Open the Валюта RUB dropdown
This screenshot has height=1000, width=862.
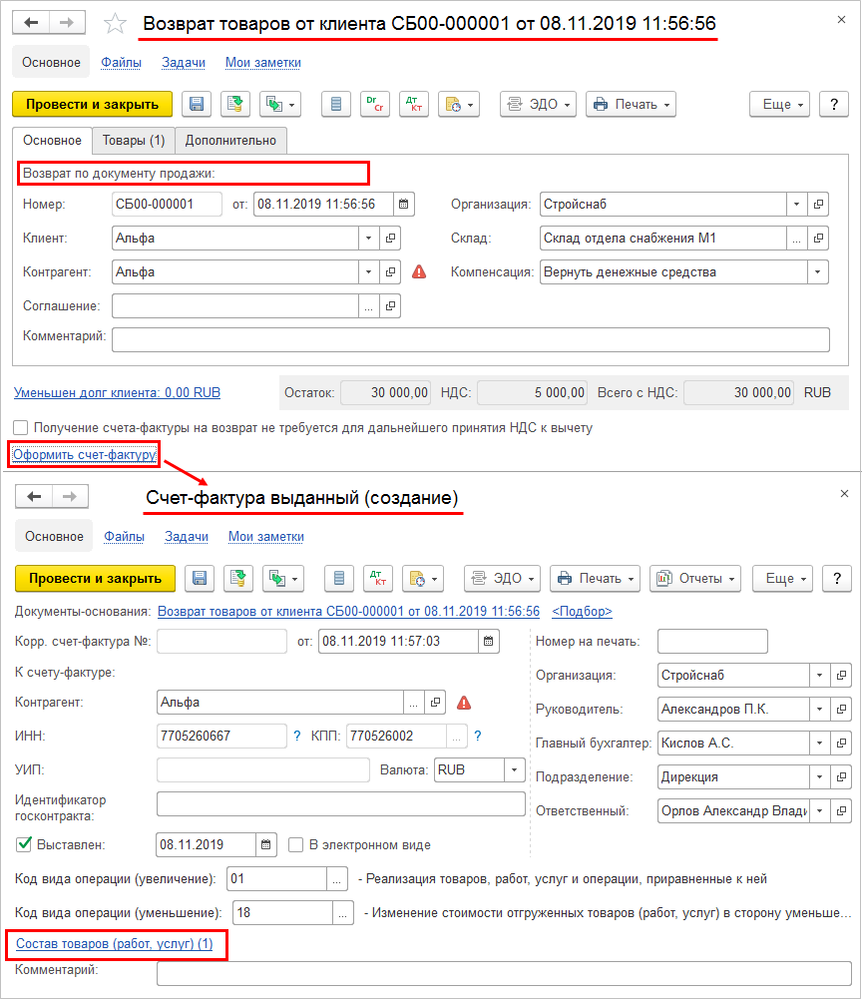(x=514, y=770)
